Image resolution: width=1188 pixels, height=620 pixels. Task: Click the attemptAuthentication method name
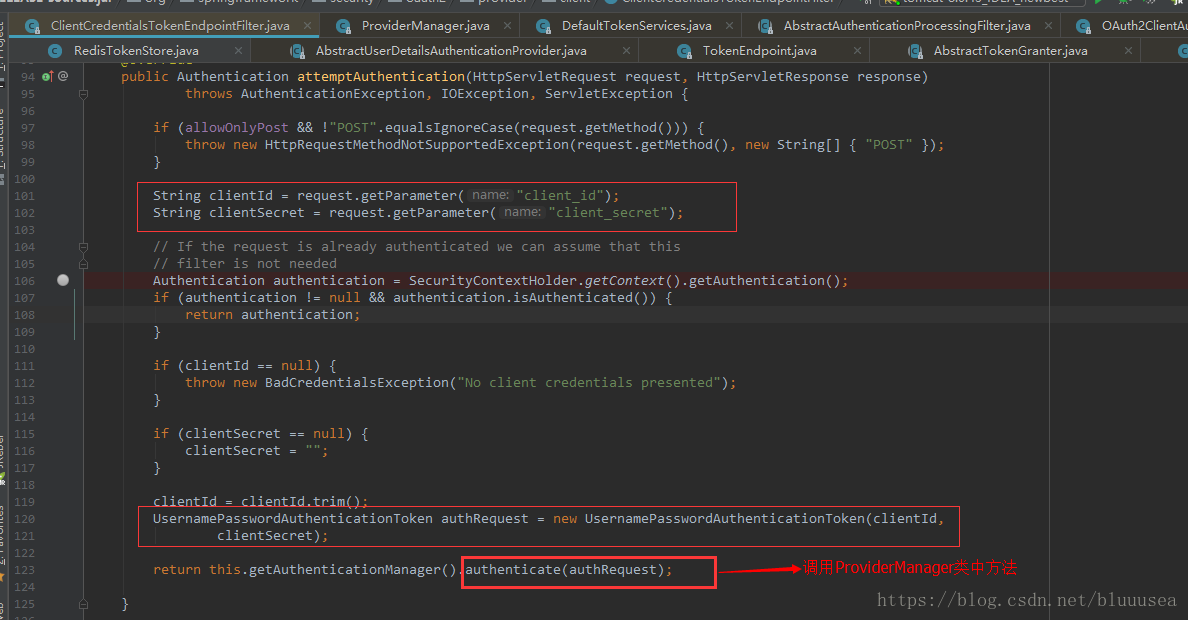pyautogui.click(x=381, y=77)
